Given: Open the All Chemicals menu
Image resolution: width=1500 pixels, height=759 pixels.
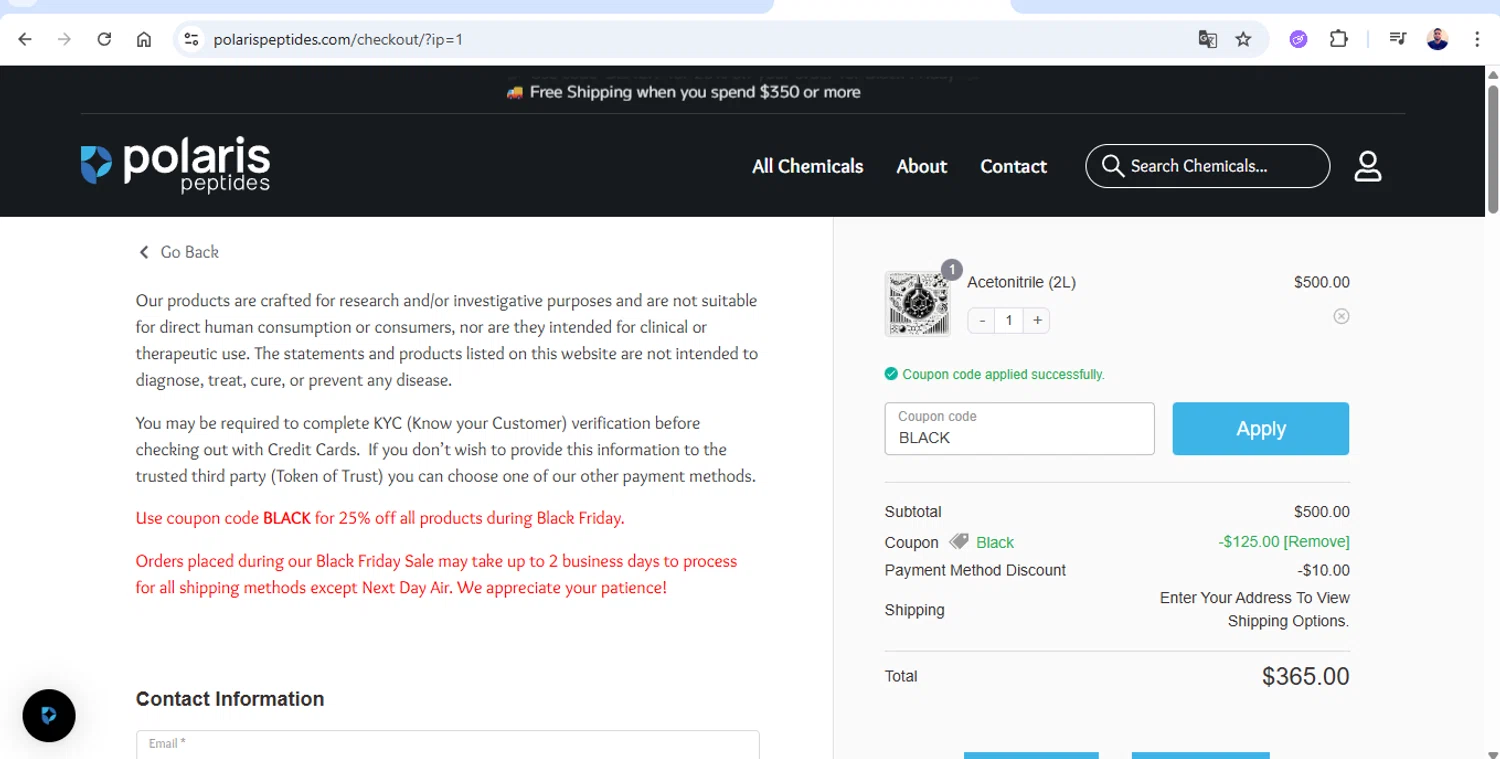Looking at the screenshot, I should [x=807, y=166].
